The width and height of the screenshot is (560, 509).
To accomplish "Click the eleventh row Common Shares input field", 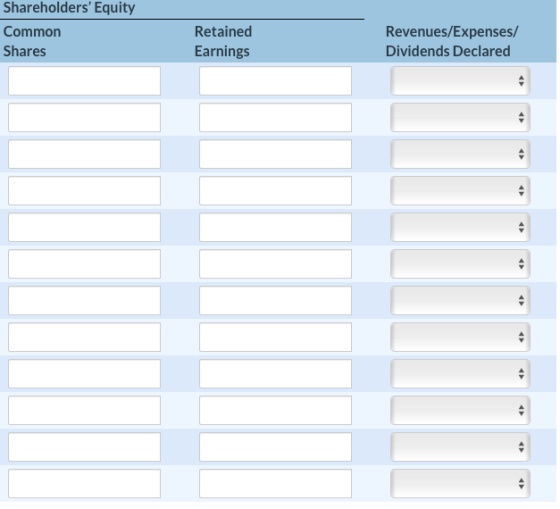I will tap(85, 447).
